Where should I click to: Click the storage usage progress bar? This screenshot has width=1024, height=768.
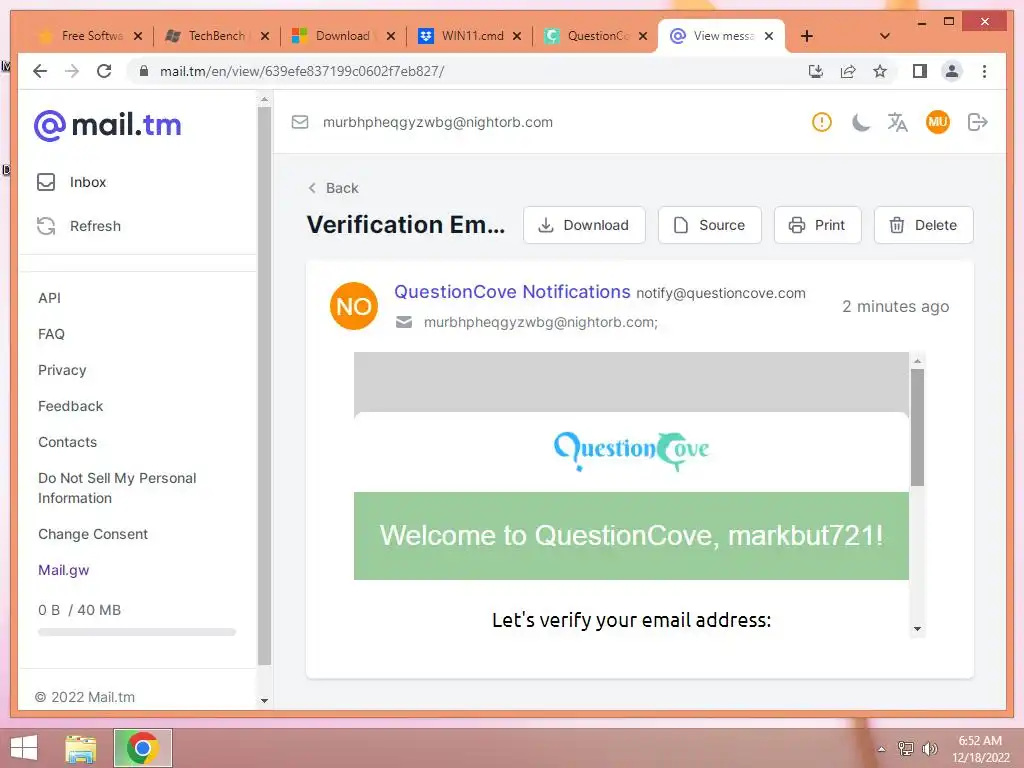[137, 632]
